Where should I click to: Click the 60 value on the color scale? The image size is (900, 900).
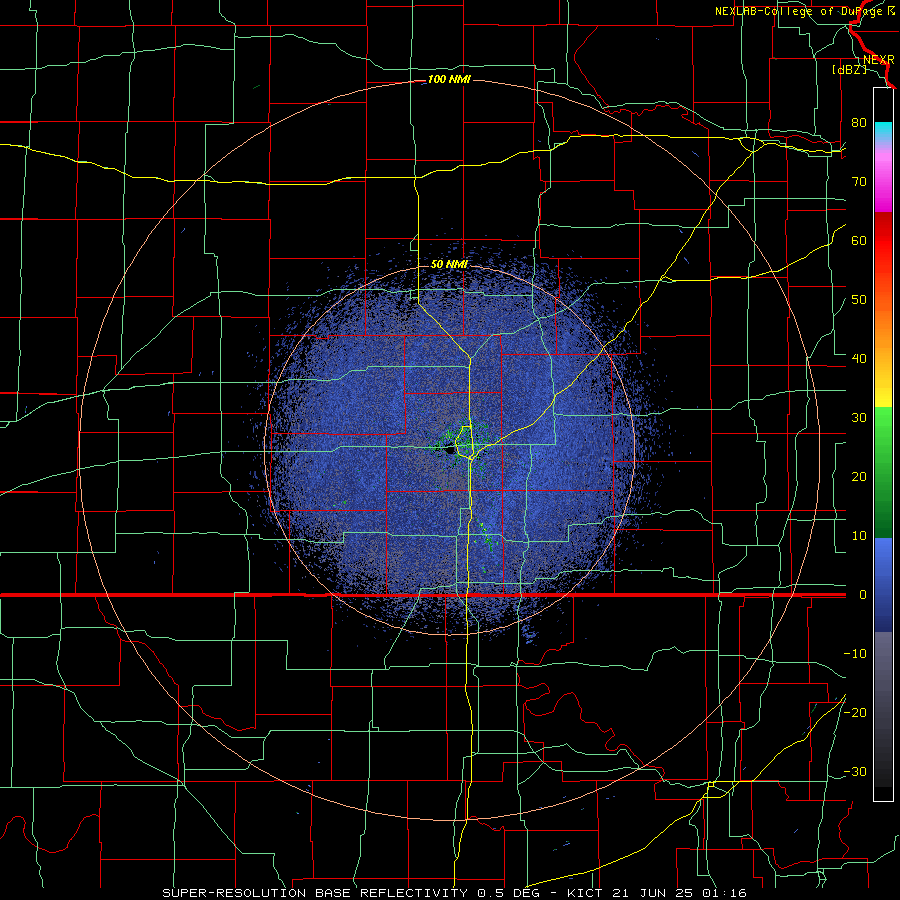point(859,240)
